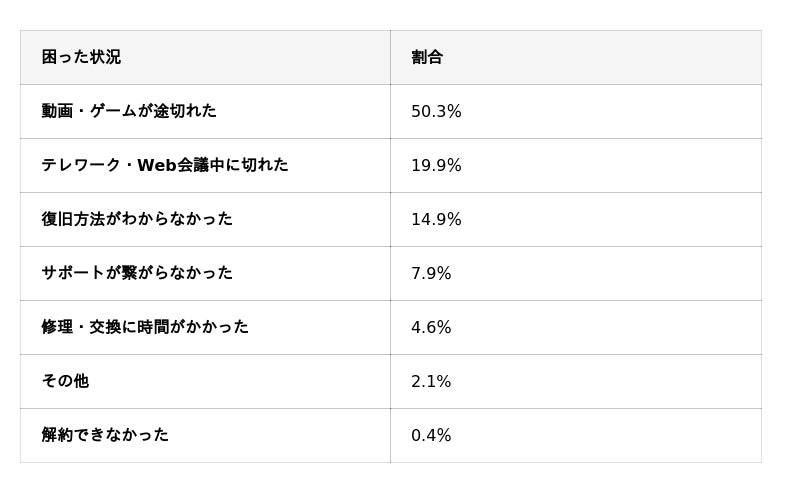This screenshot has width=800, height=493.
Task: Click the 50.3% value cell
Action: click(x=436, y=112)
